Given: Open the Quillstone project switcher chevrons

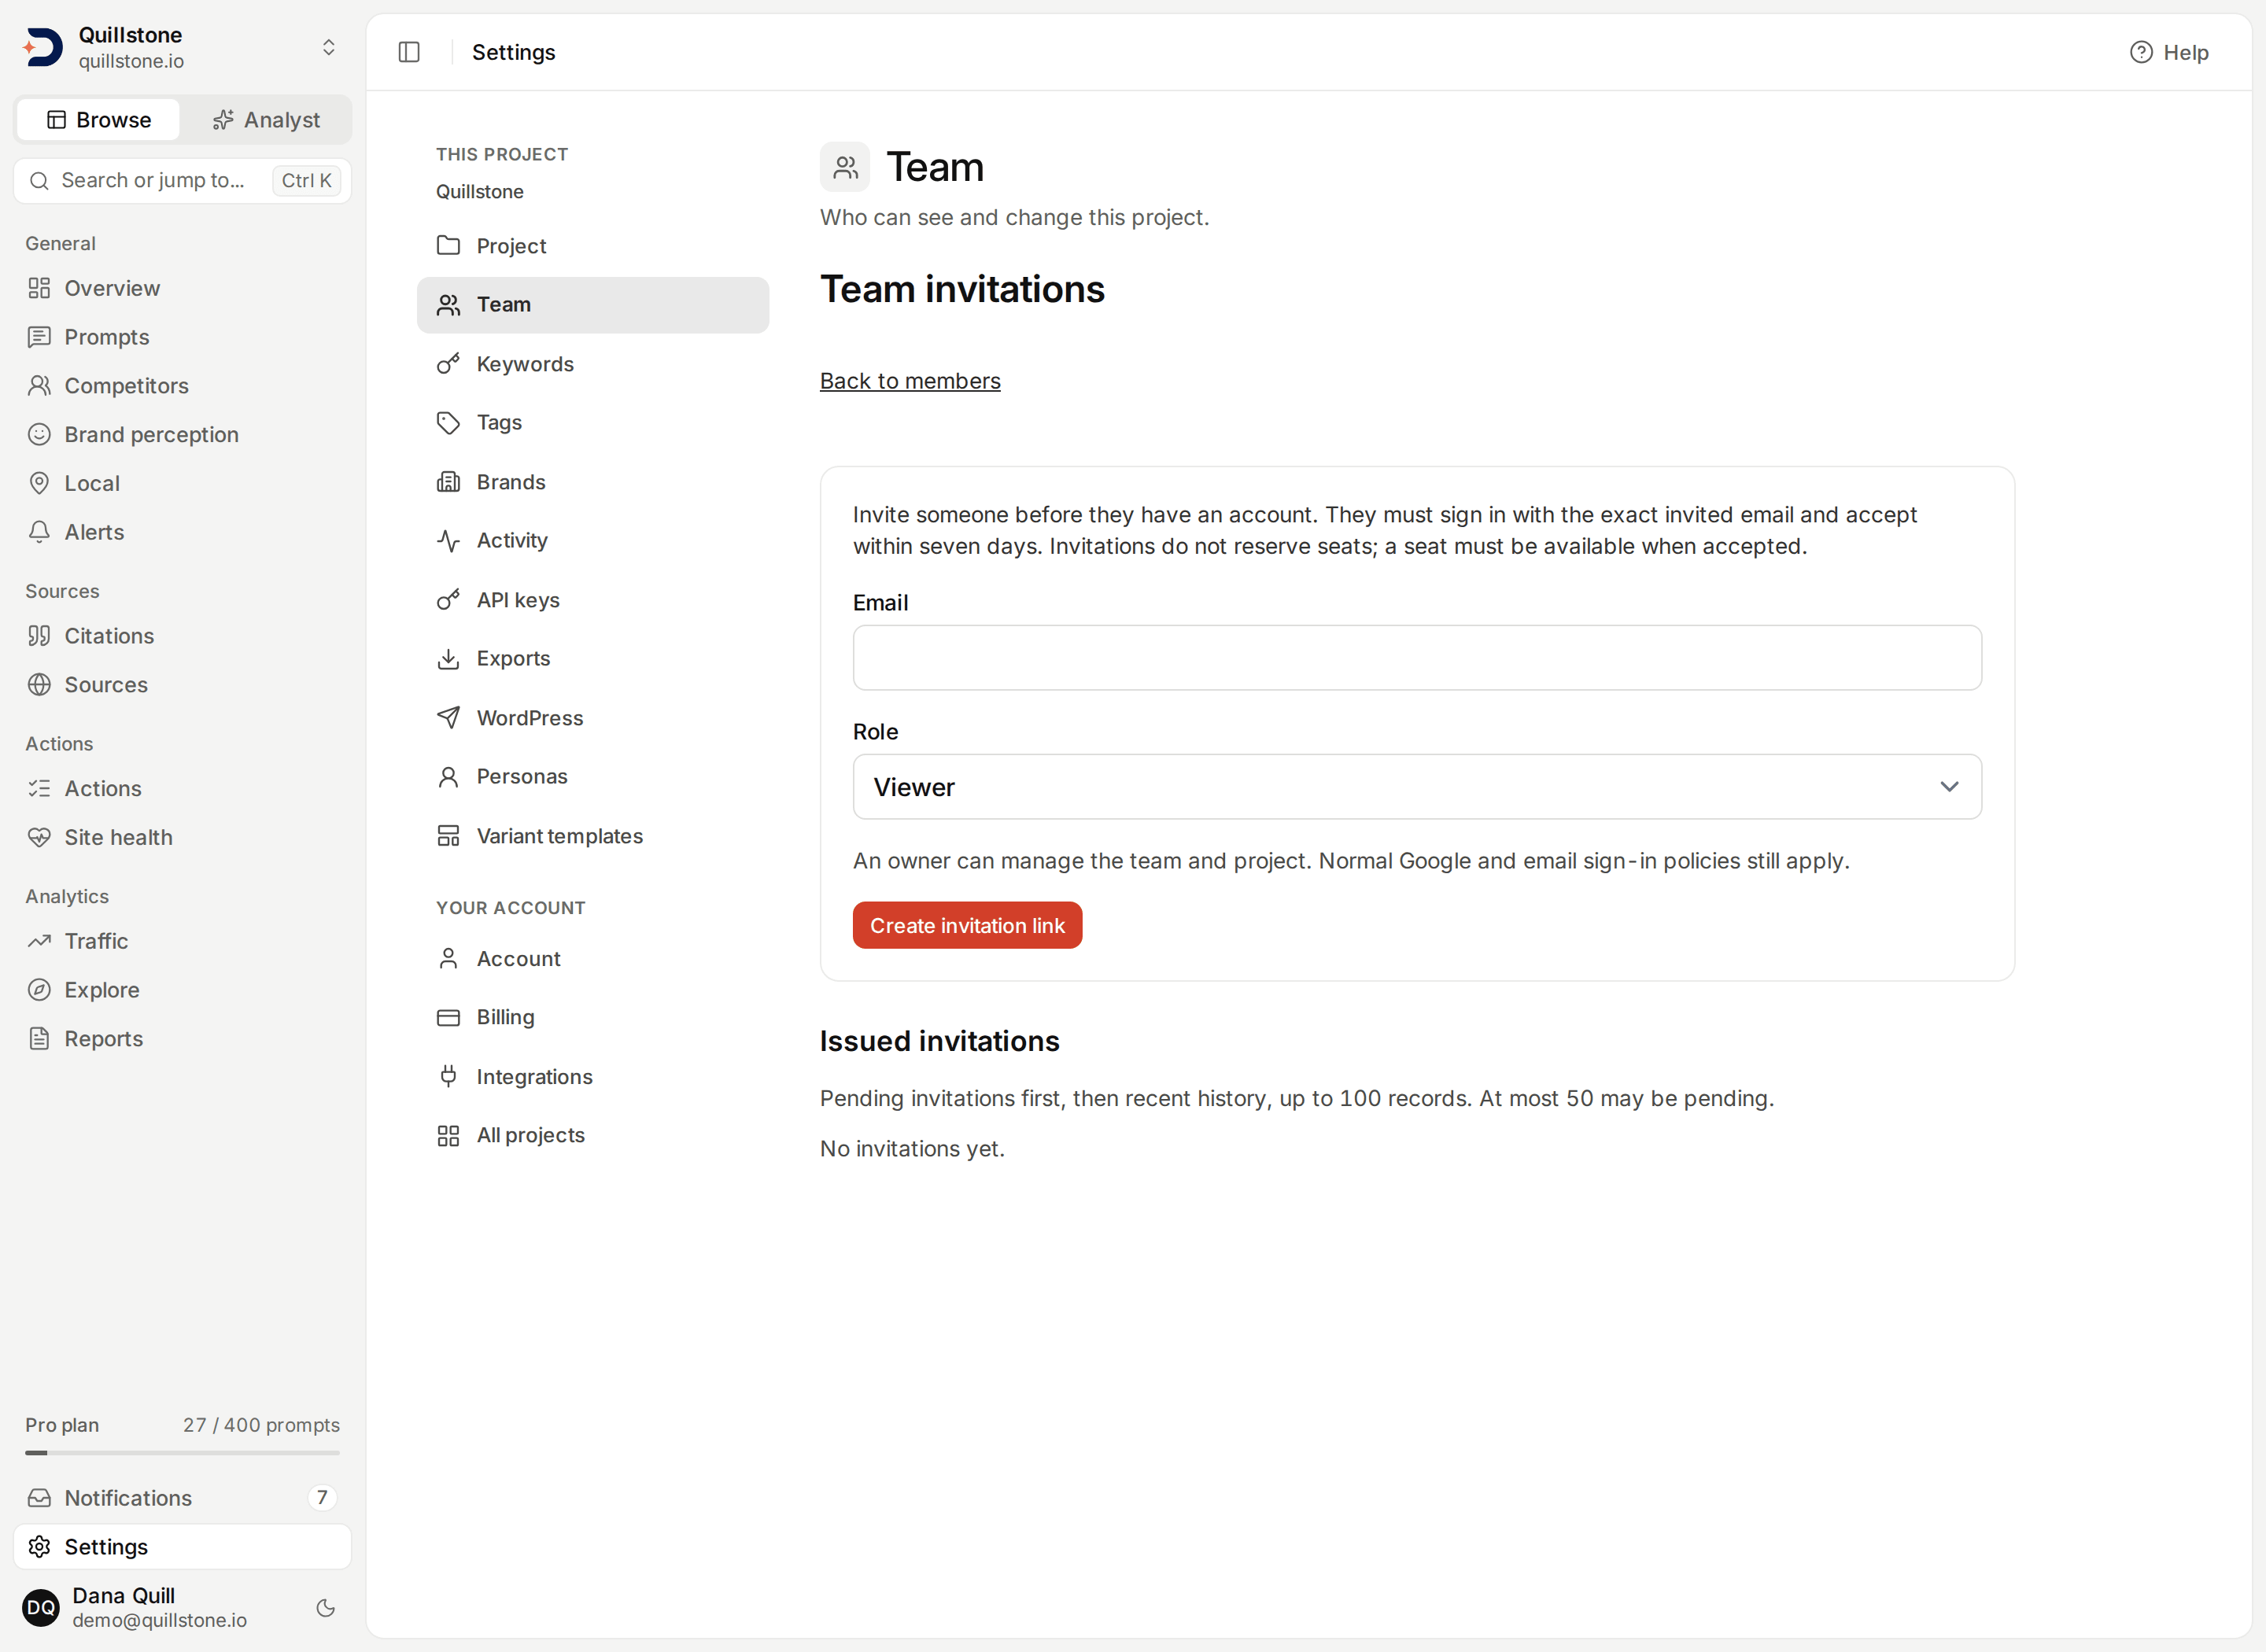Looking at the screenshot, I should coord(328,47).
